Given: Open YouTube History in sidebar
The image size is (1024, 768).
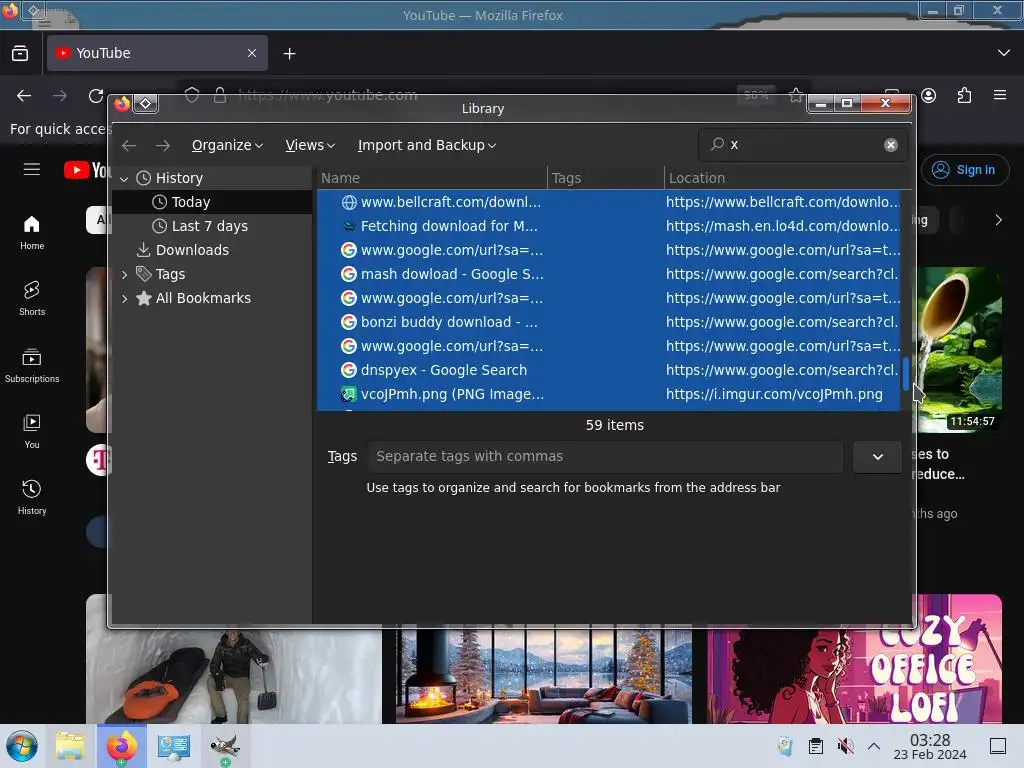Looking at the screenshot, I should [x=32, y=498].
